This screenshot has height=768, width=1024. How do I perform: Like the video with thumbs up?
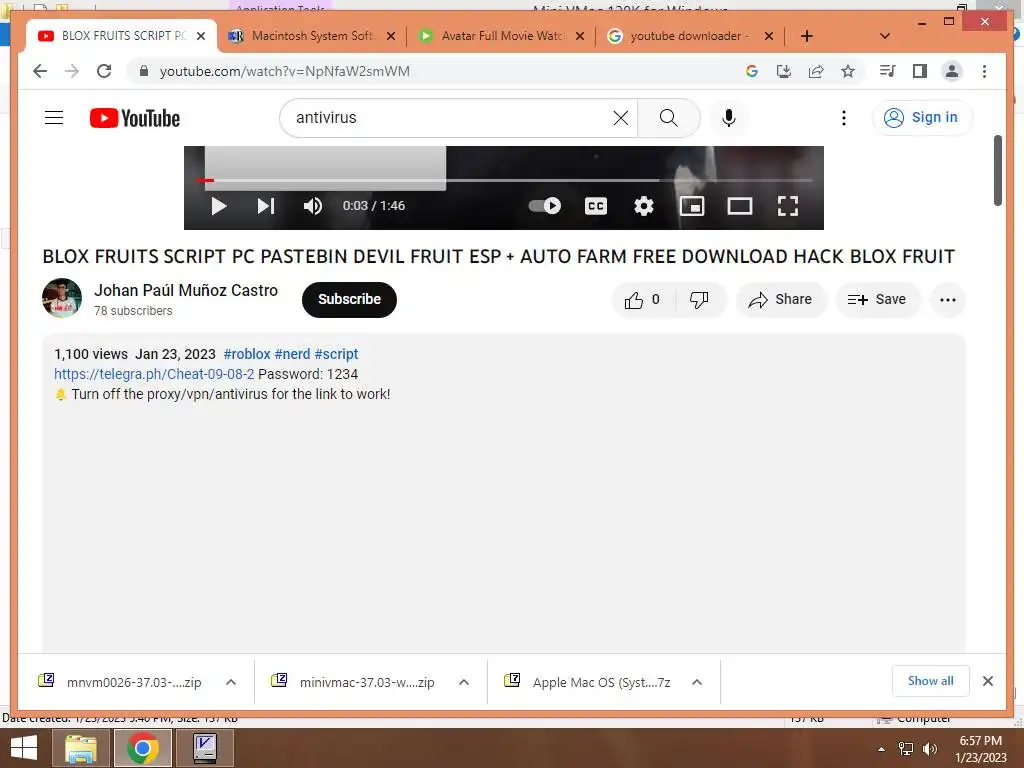click(643, 300)
